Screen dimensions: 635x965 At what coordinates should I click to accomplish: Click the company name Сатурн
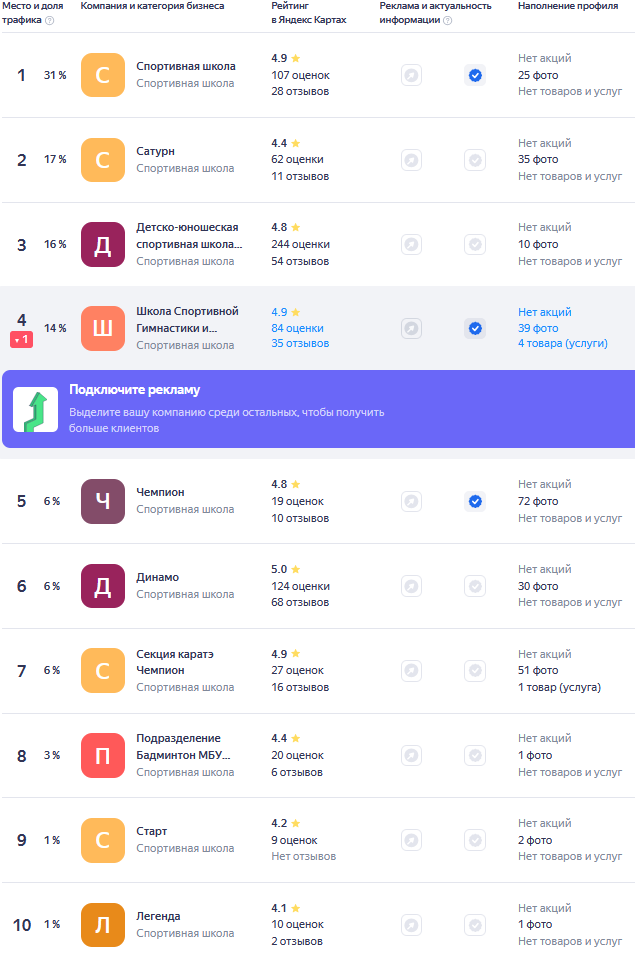point(155,151)
